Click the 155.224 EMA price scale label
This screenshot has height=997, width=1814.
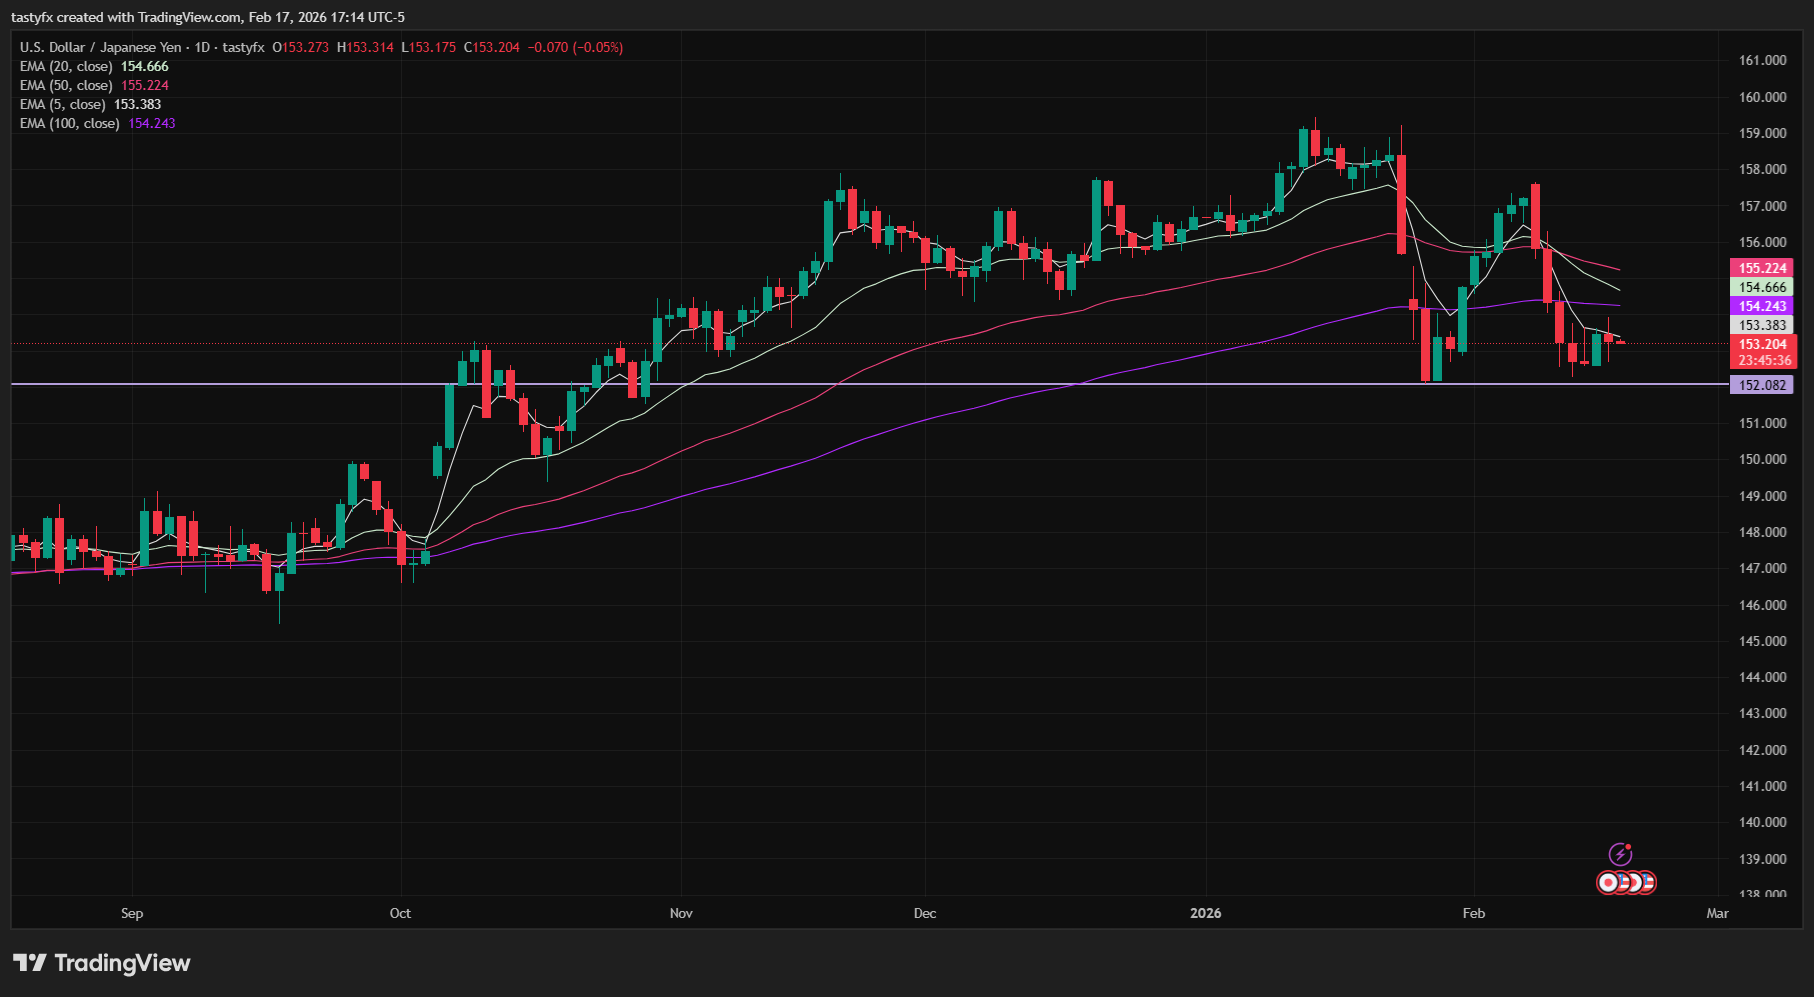tap(1763, 267)
